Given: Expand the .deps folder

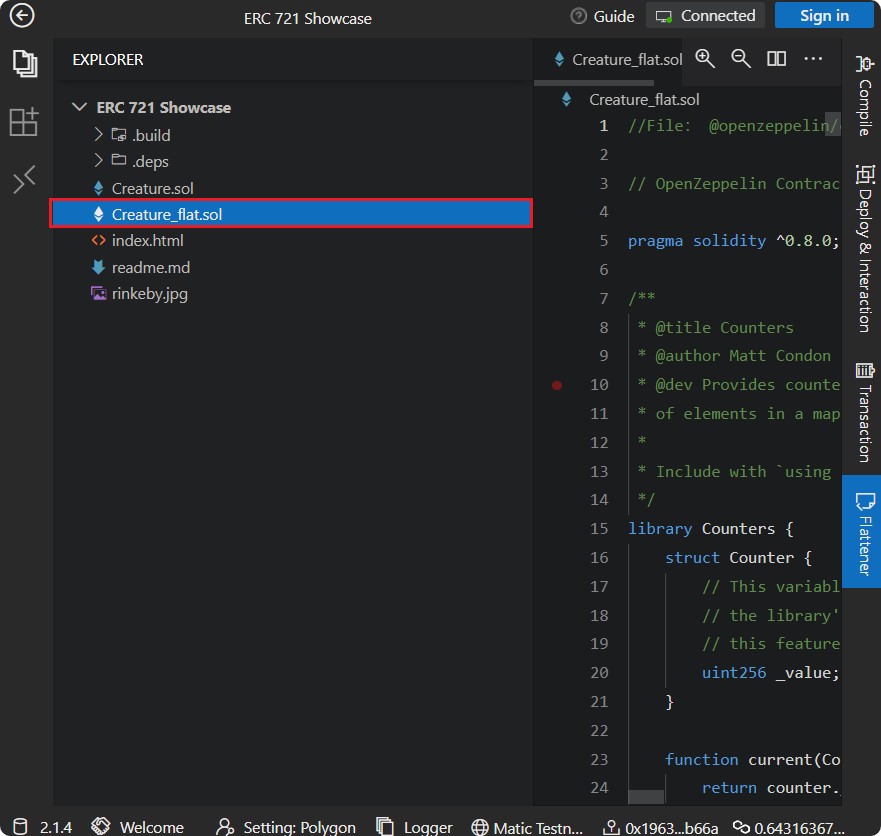Looking at the screenshot, I should click(98, 161).
